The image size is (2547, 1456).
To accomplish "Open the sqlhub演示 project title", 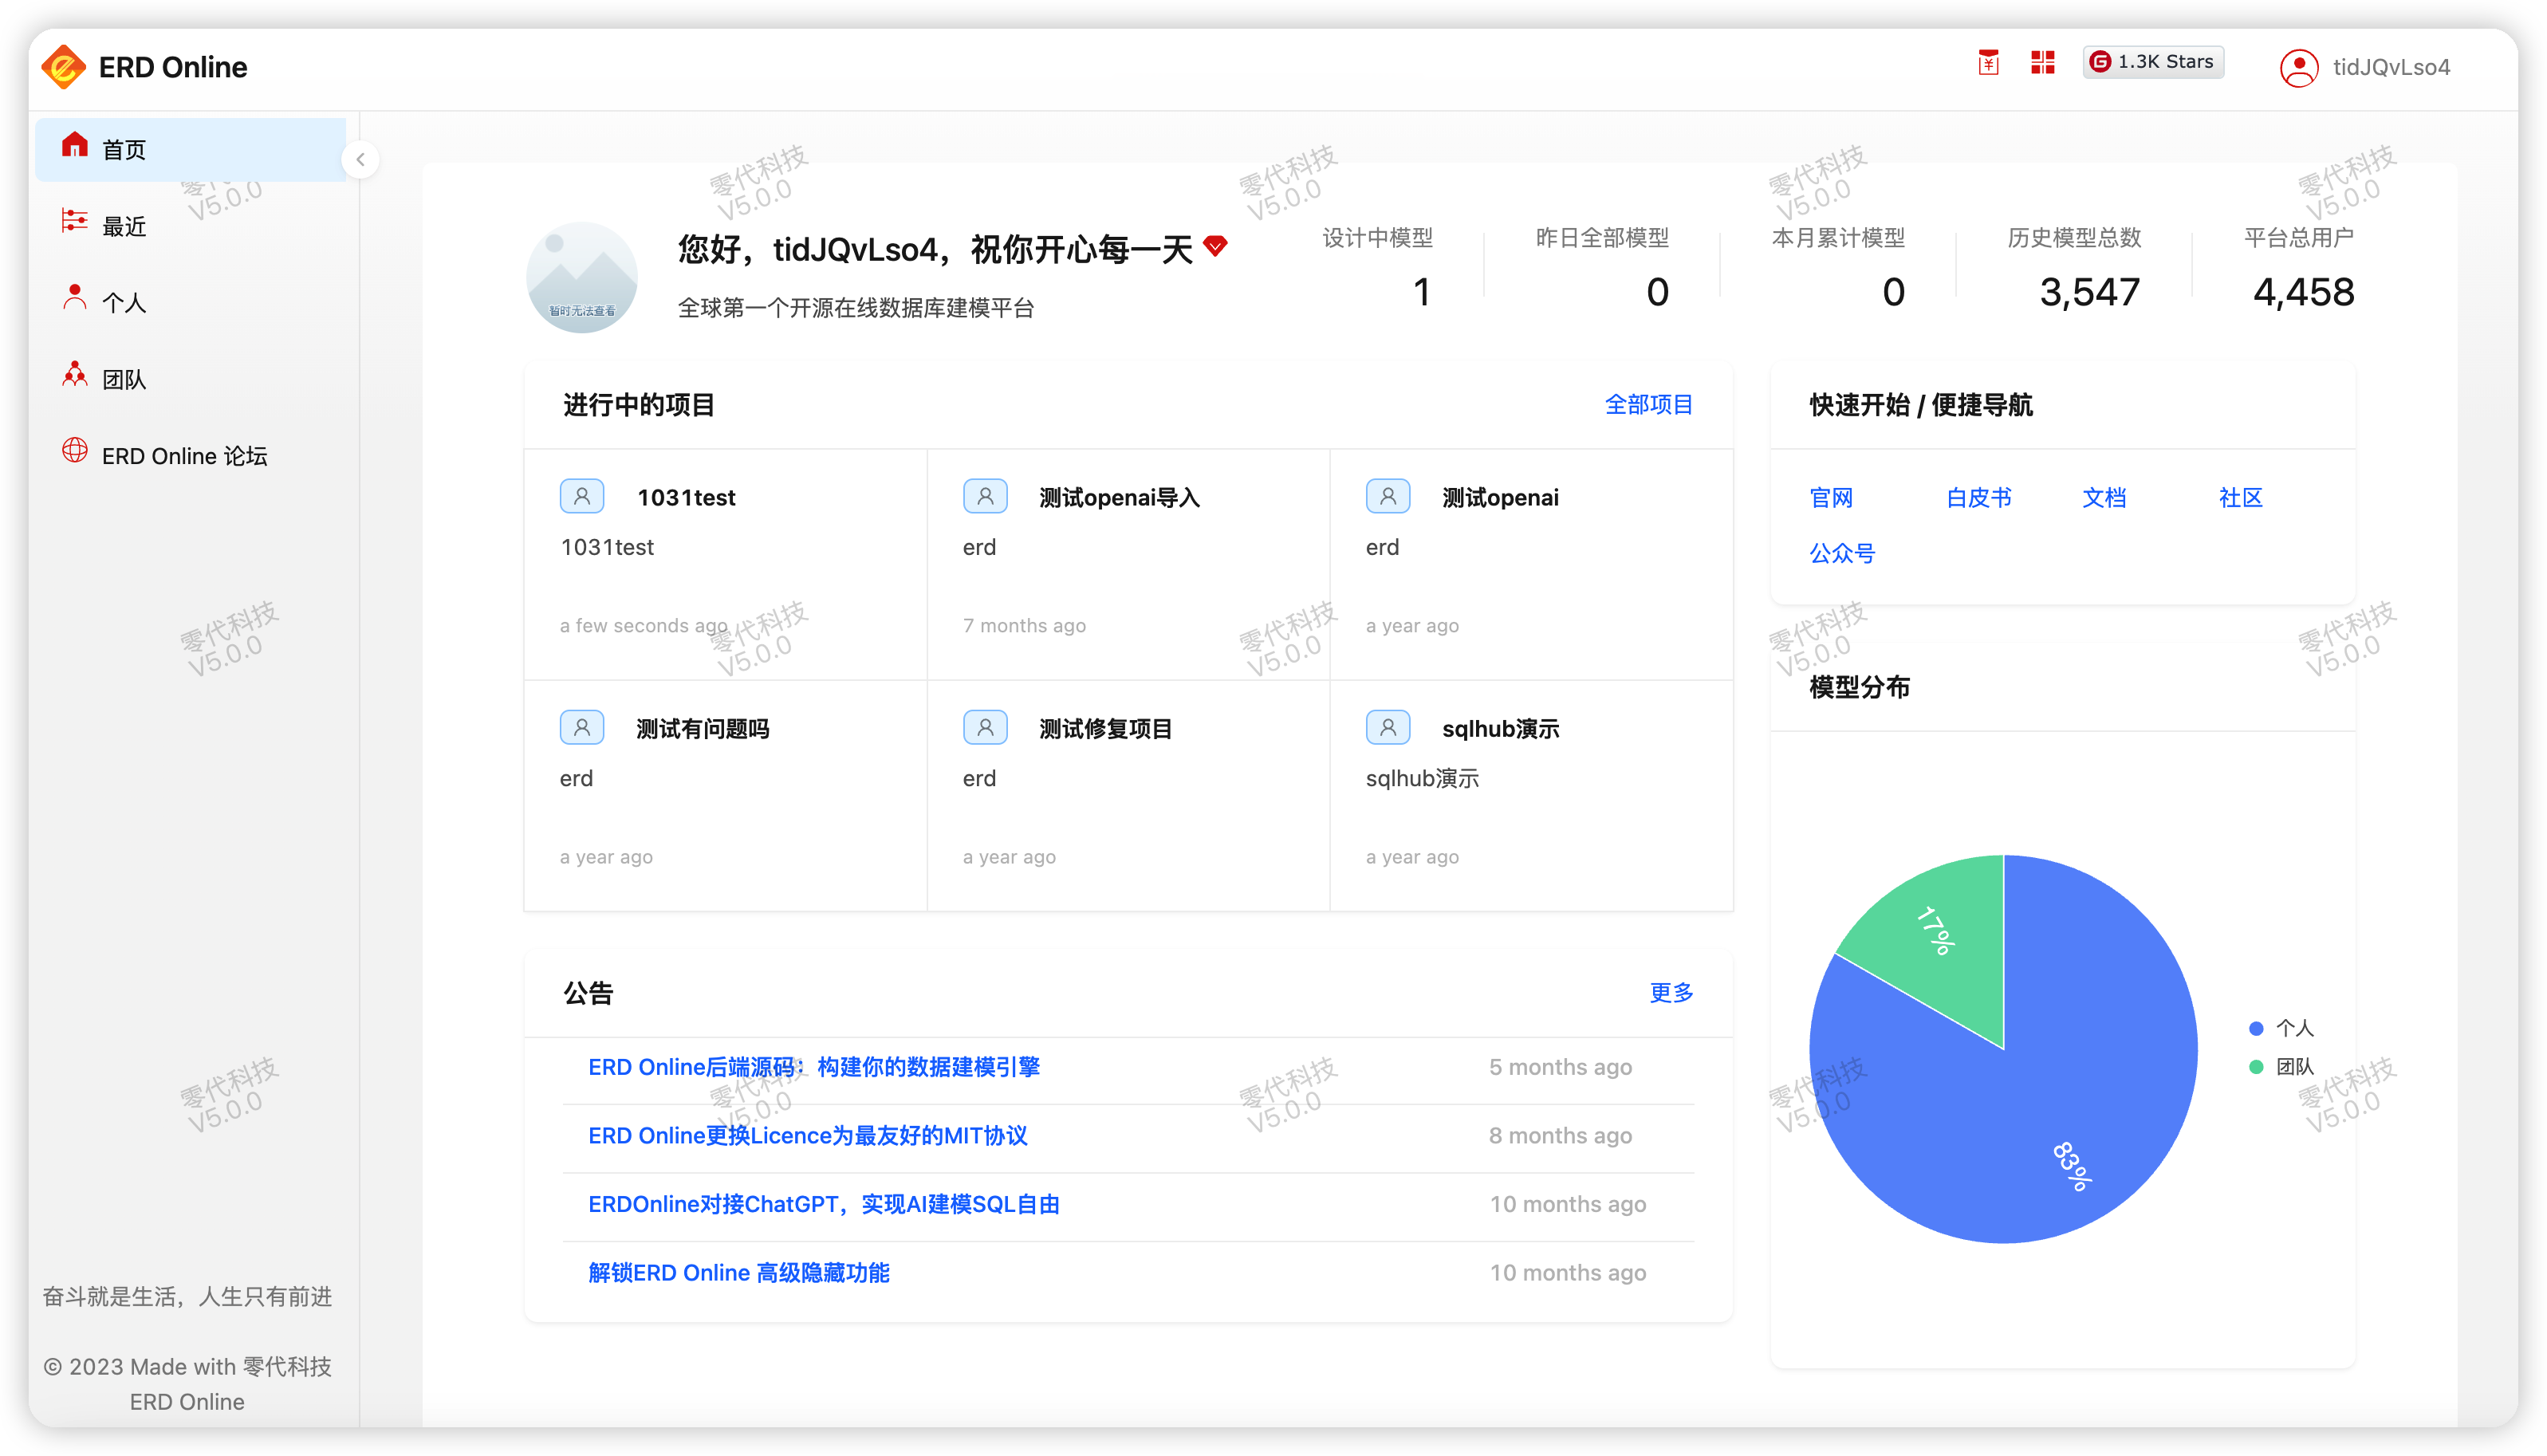I will [1500, 728].
